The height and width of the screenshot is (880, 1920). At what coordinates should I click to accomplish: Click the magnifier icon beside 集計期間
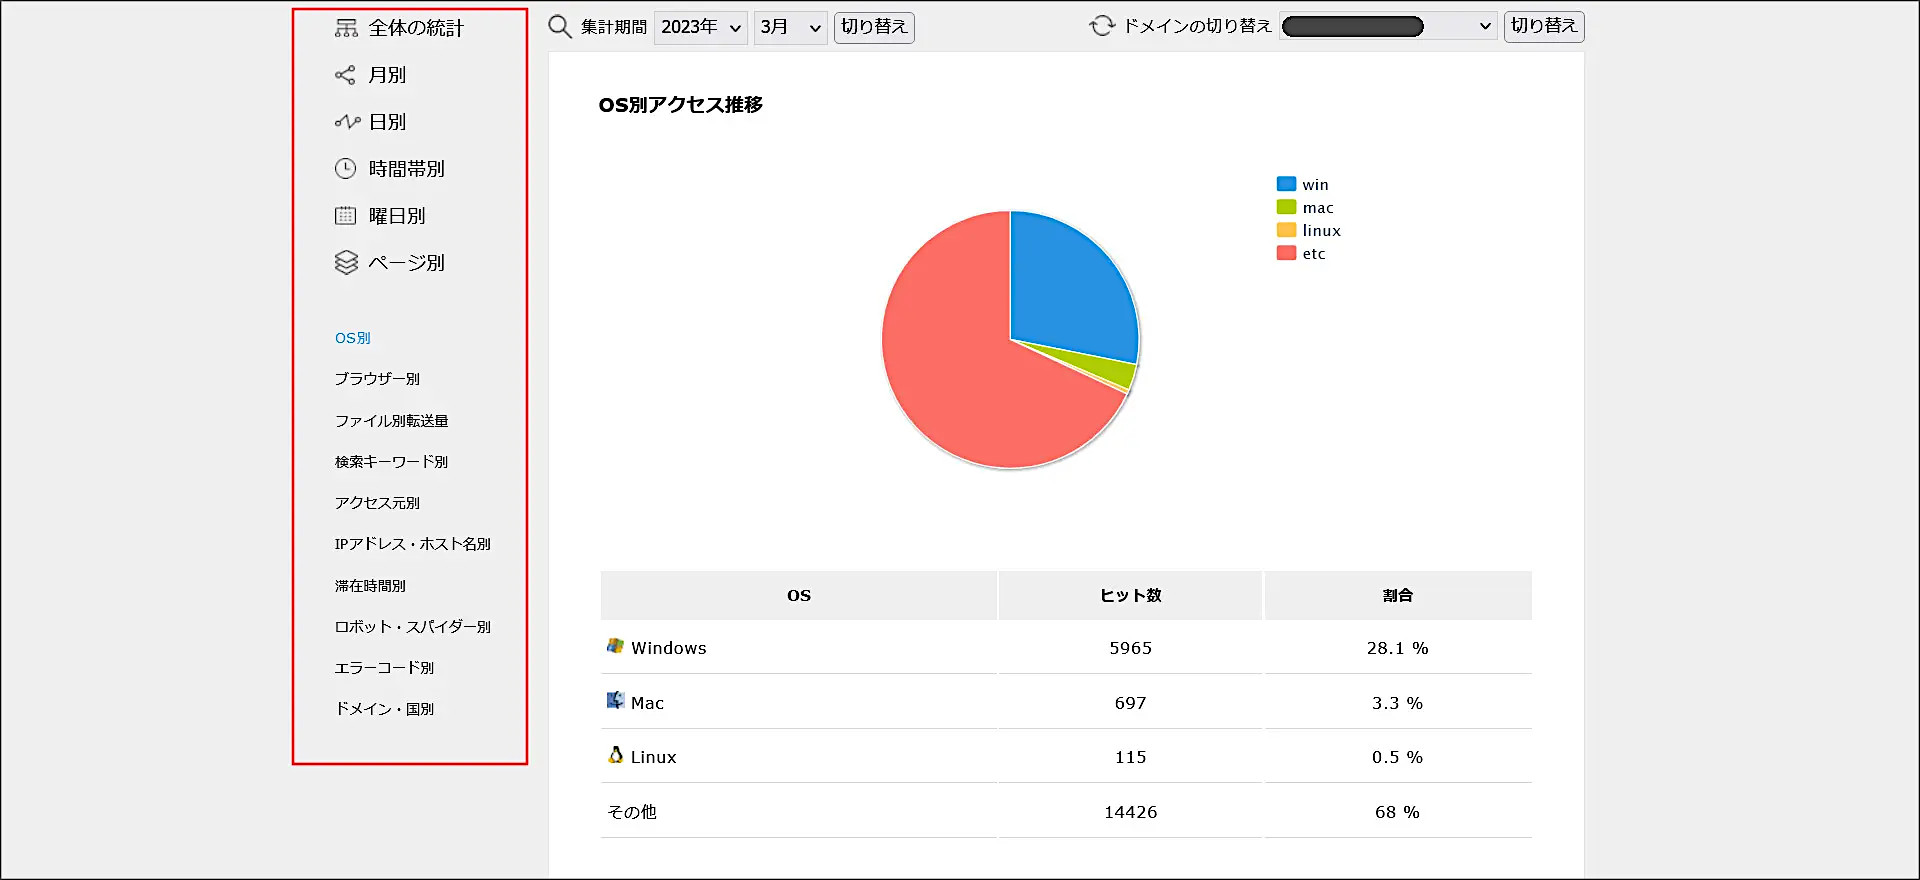(560, 27)
